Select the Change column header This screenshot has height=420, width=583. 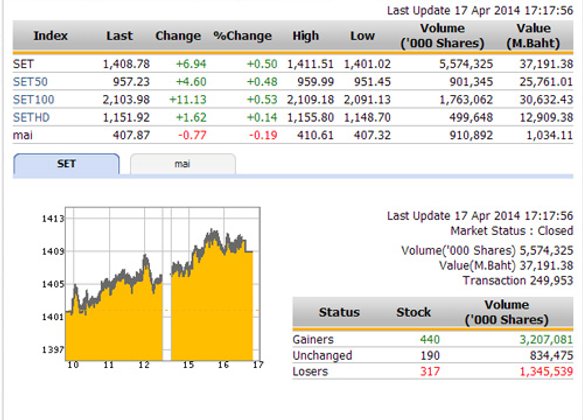[x=178, y=36]
